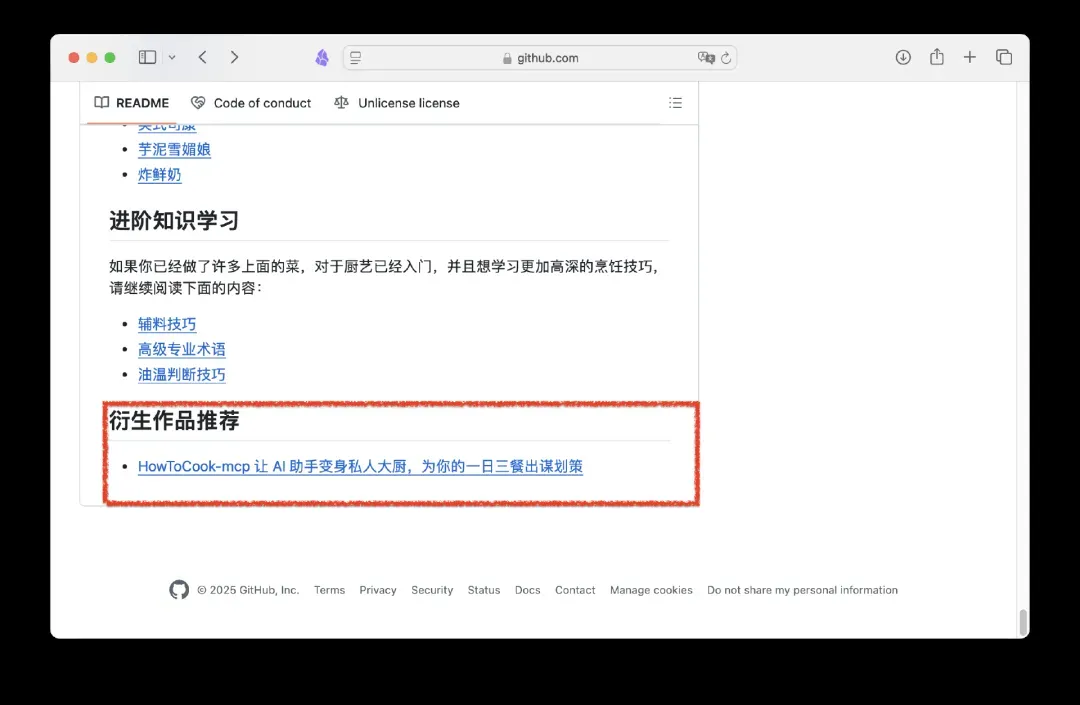Open the Terms footer link
This screenshot has height=705, width=1080.
click(x=329, y=590)
